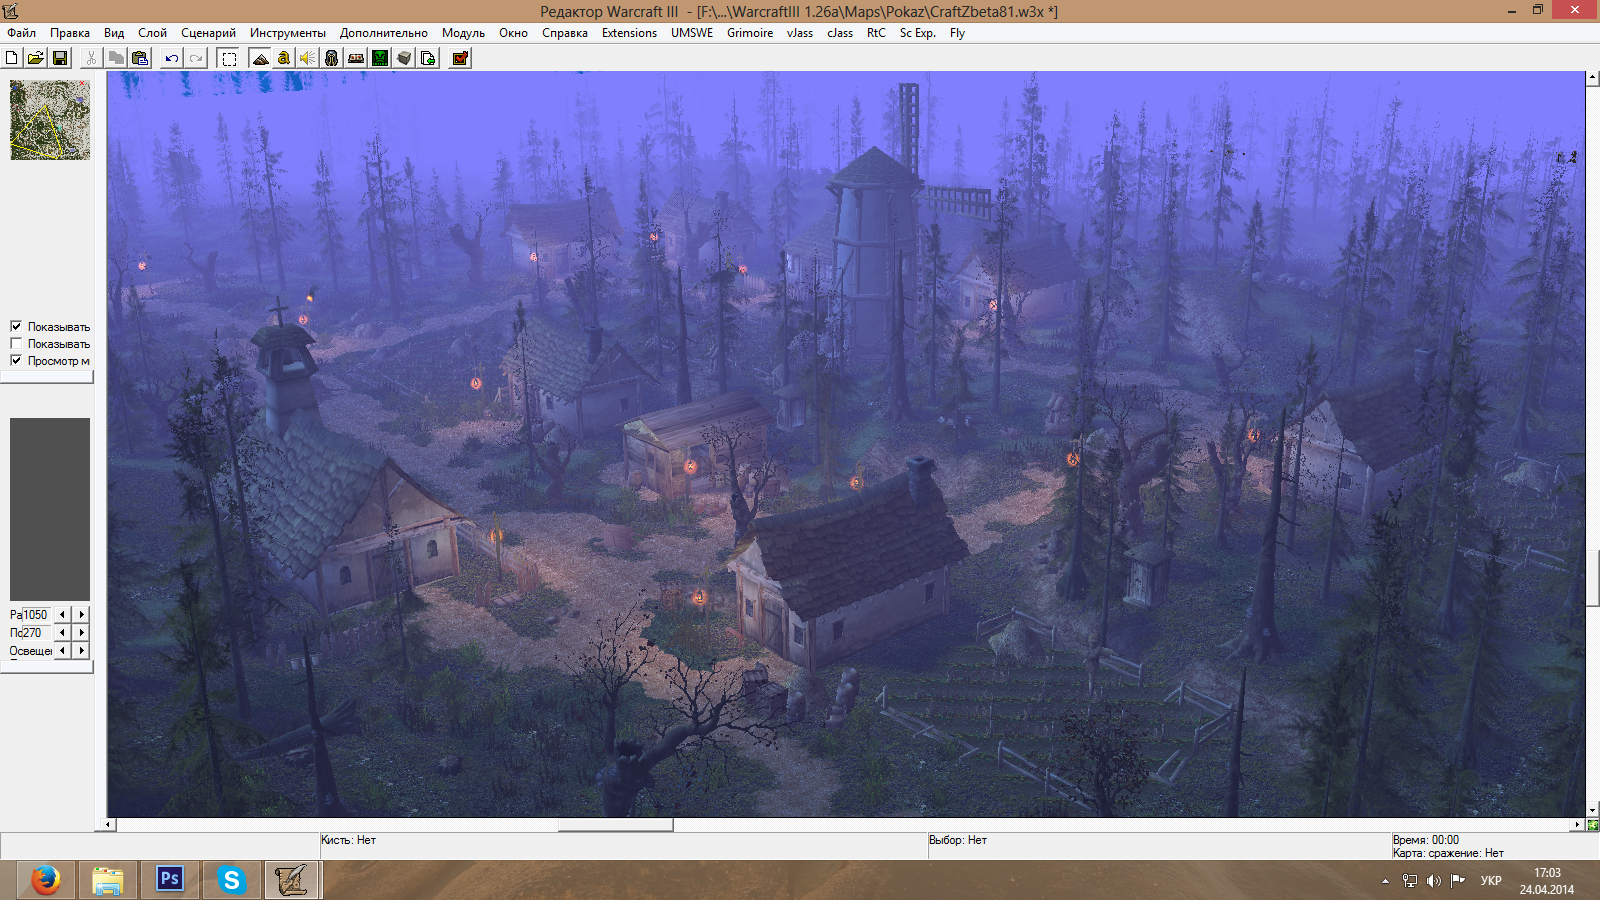Click the Paste clipboard icon
The width and height of the screenshot is (1600, 900).
[140, 58]
